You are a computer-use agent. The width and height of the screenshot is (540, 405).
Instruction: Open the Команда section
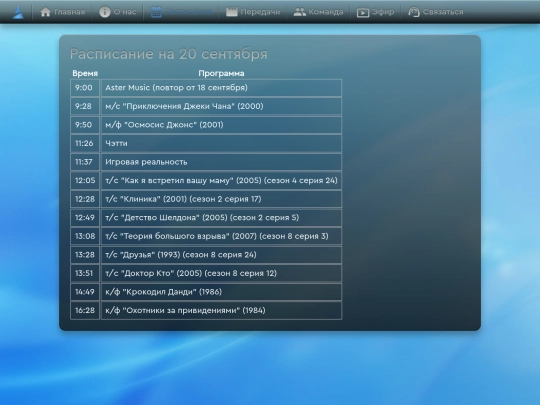pos(318,12)
